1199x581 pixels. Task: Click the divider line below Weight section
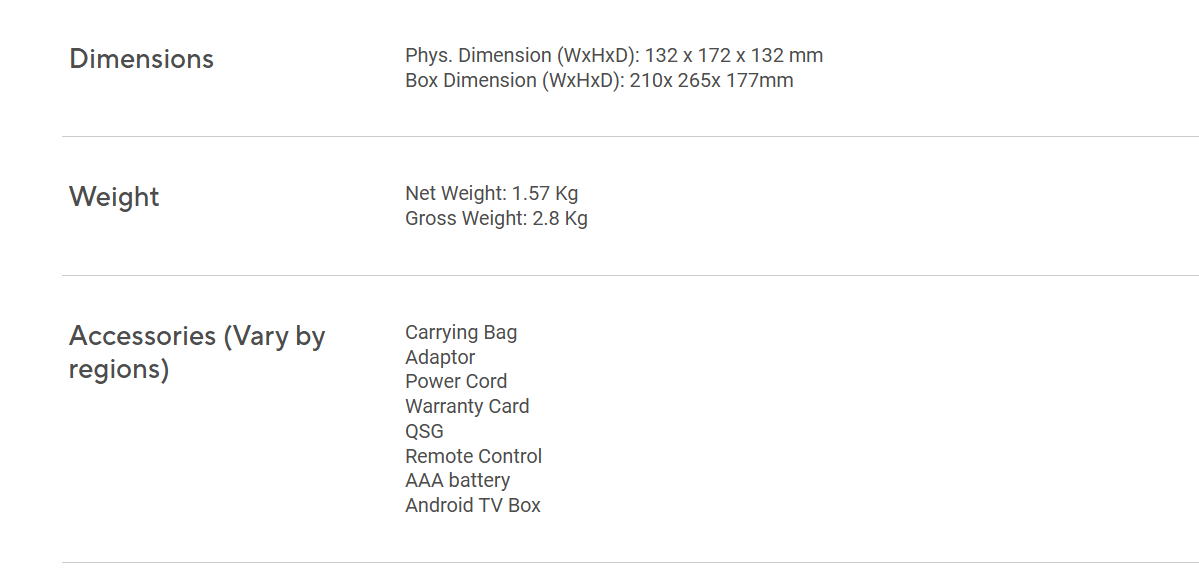tap(630, 275)
